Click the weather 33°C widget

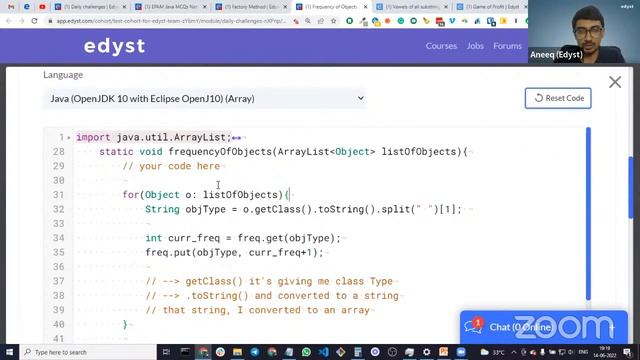(x=492, y=352)
